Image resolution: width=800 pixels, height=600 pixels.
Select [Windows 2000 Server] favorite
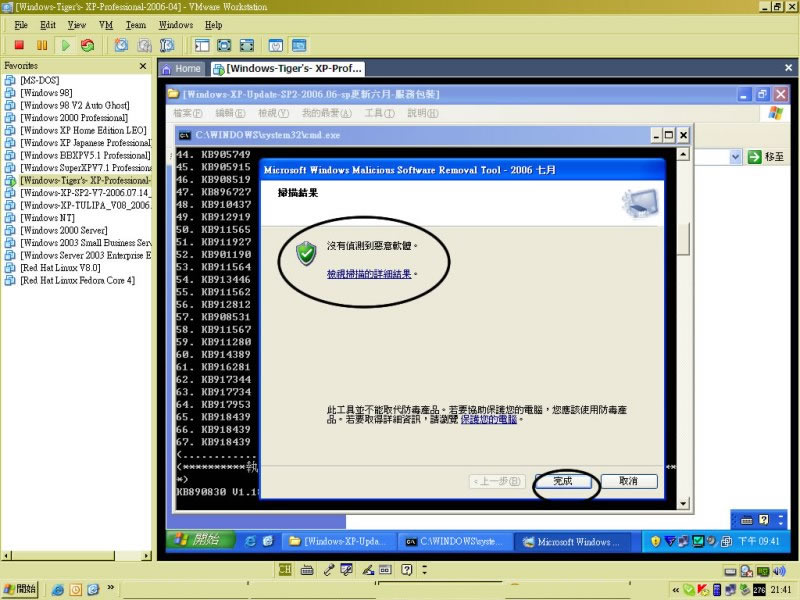(x=64, y=230)
